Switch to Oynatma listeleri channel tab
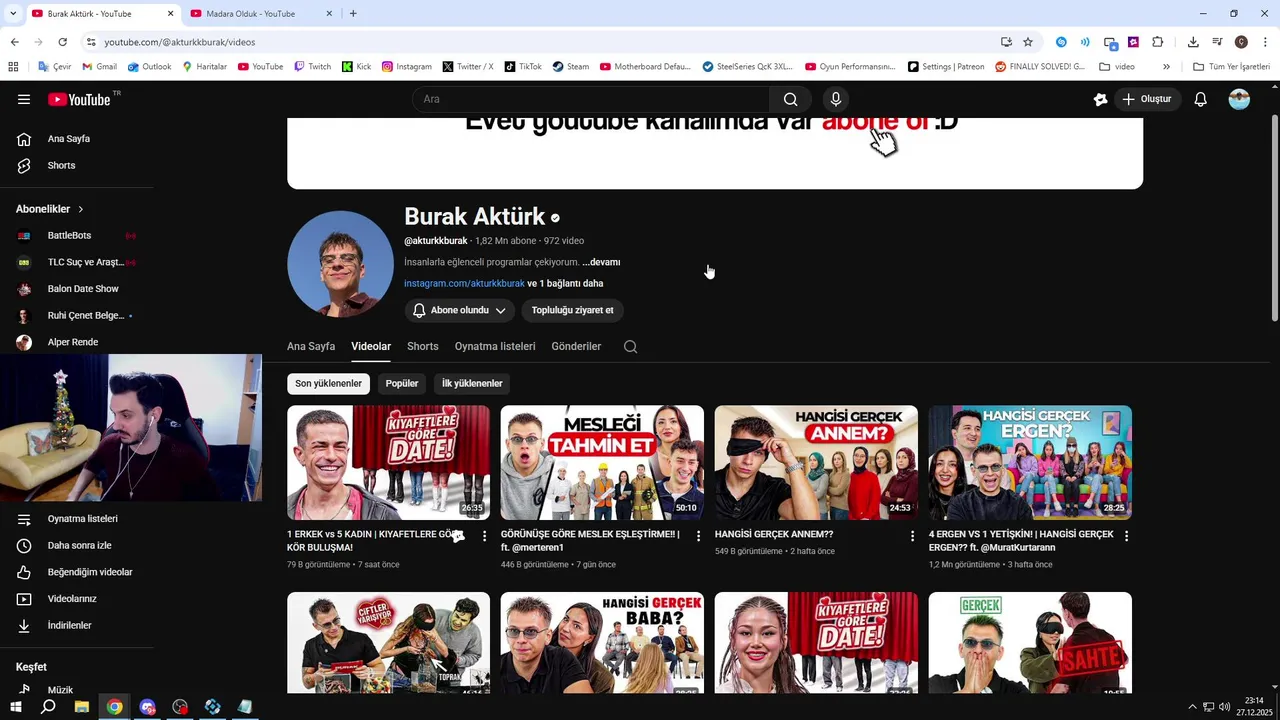The image size is (1280, 720). pyautogui.click(x=495, y=346)
